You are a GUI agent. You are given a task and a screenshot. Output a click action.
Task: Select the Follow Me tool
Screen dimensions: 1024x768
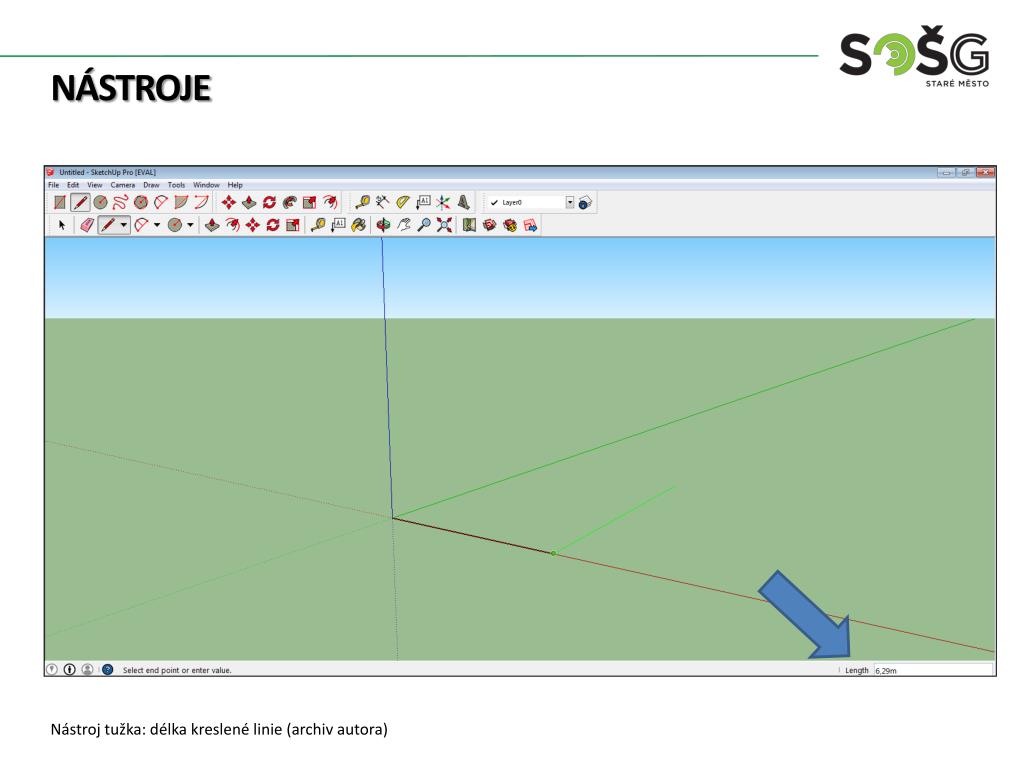pyautogui.click(x=289, y=202)
